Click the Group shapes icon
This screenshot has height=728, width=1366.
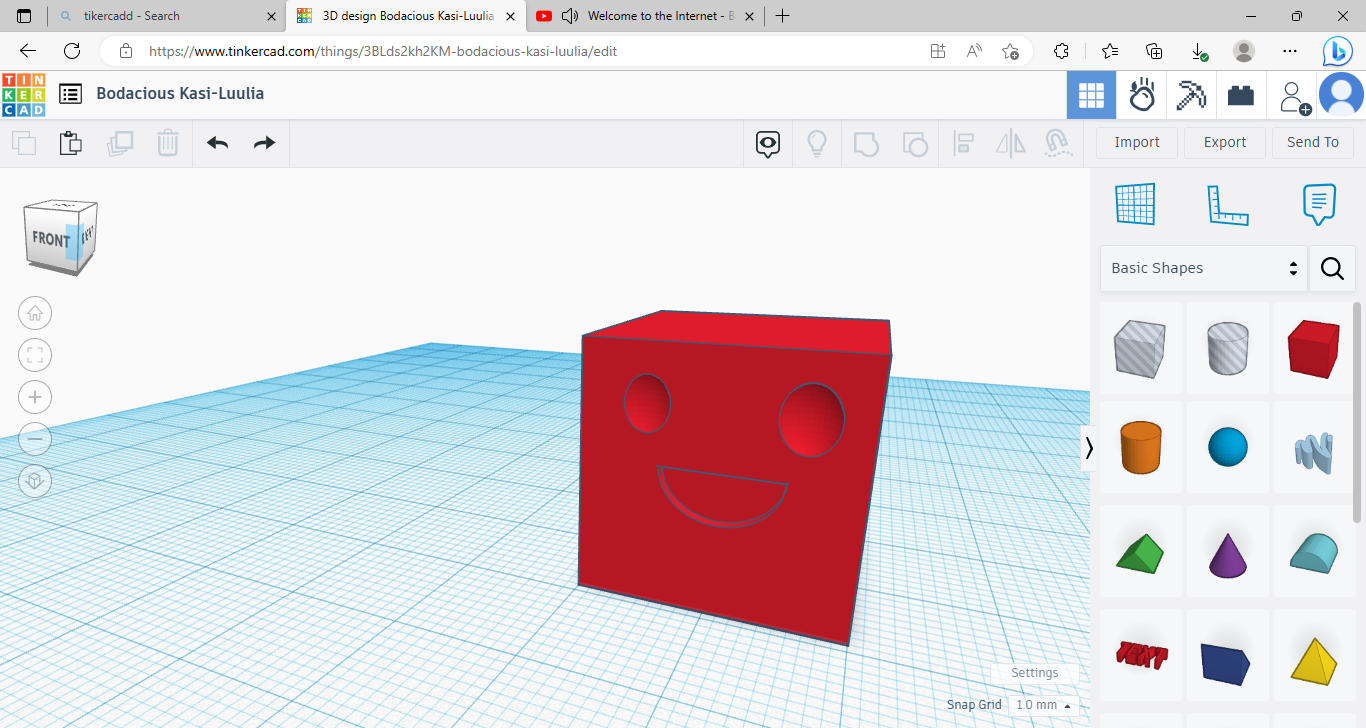coord(866,144)
